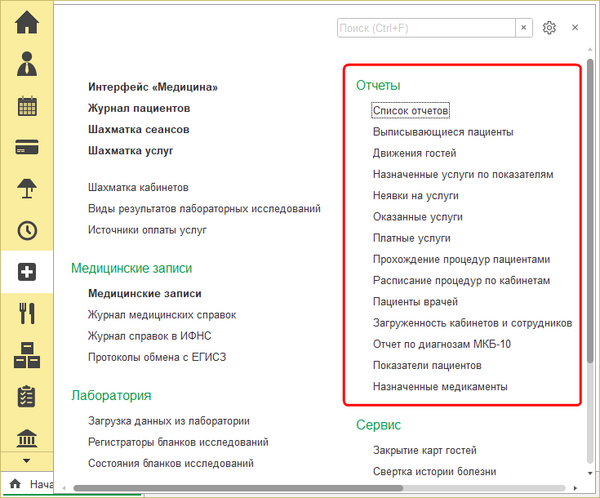This screenshot has height=498, width=600.
Task: Open the person with tie sidebar section
Action: coord(27,64)
